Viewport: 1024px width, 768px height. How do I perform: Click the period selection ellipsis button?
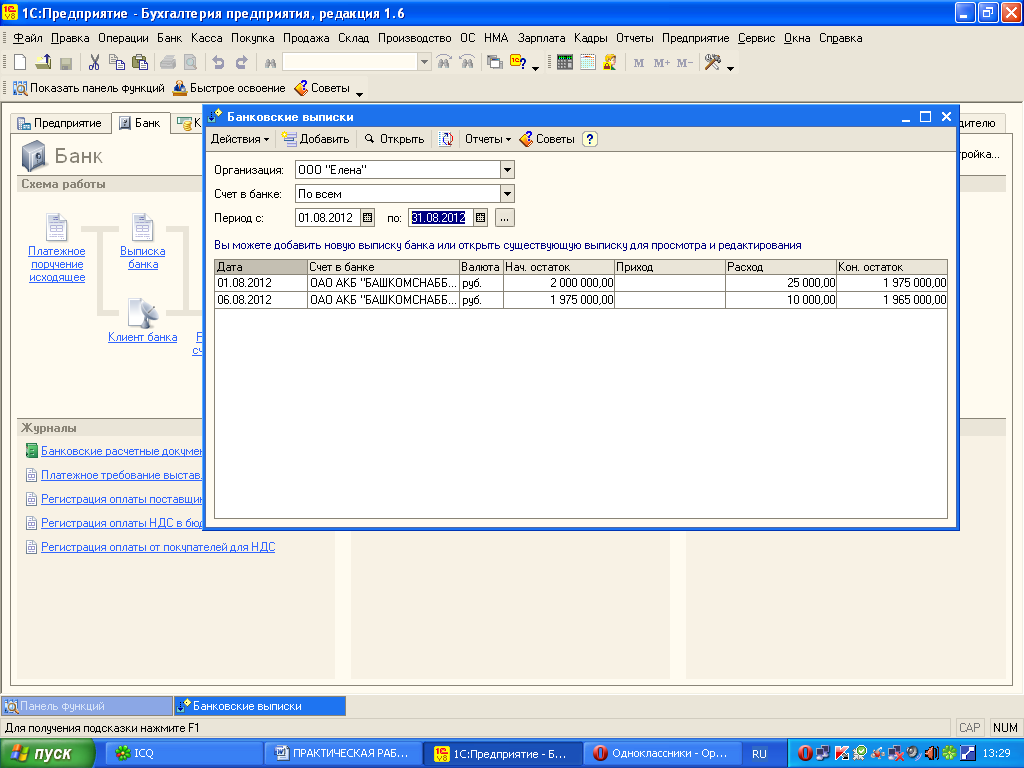504,217
